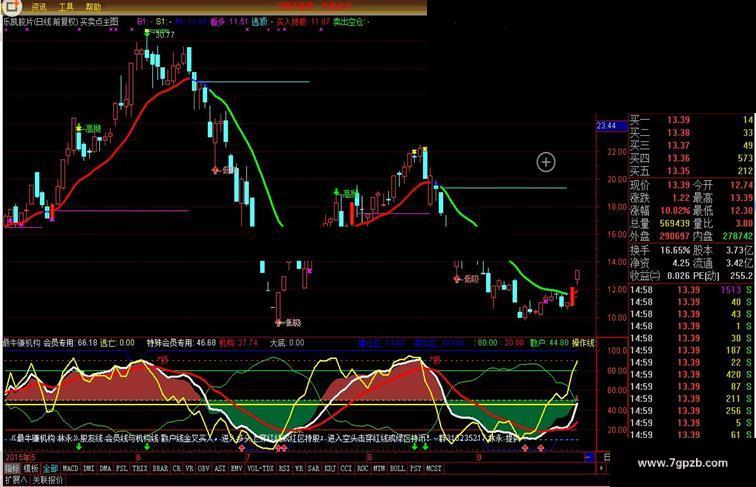Open the 关联报价 tab

pyautogui.click(x=48, y=480)
